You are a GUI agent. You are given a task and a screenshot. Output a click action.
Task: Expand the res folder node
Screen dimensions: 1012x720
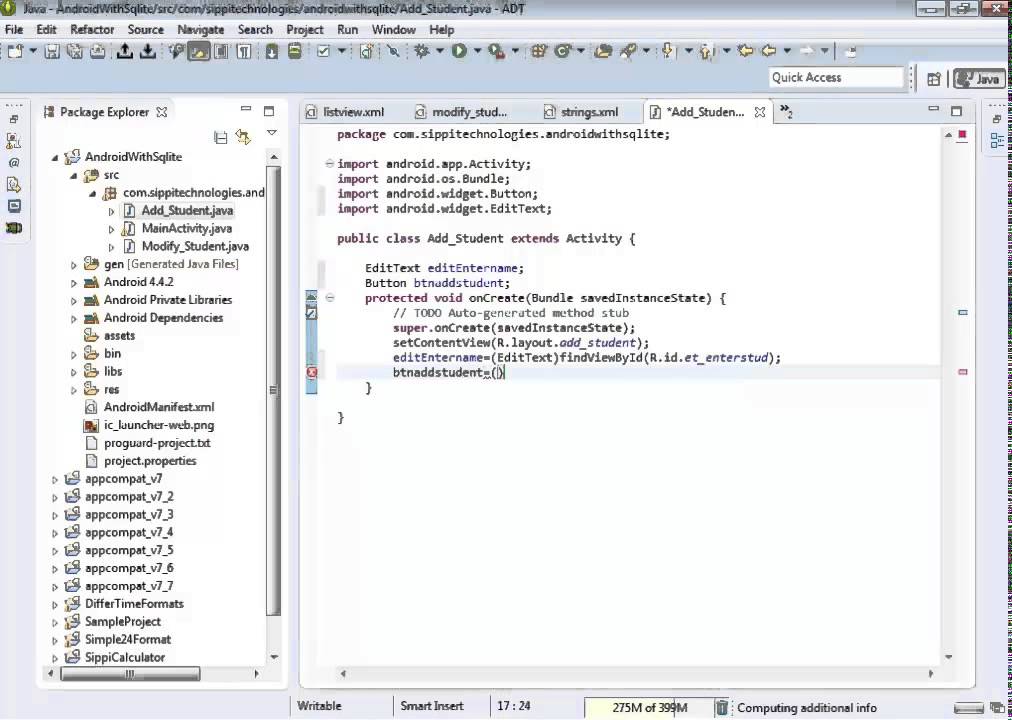tap(74, 390)
